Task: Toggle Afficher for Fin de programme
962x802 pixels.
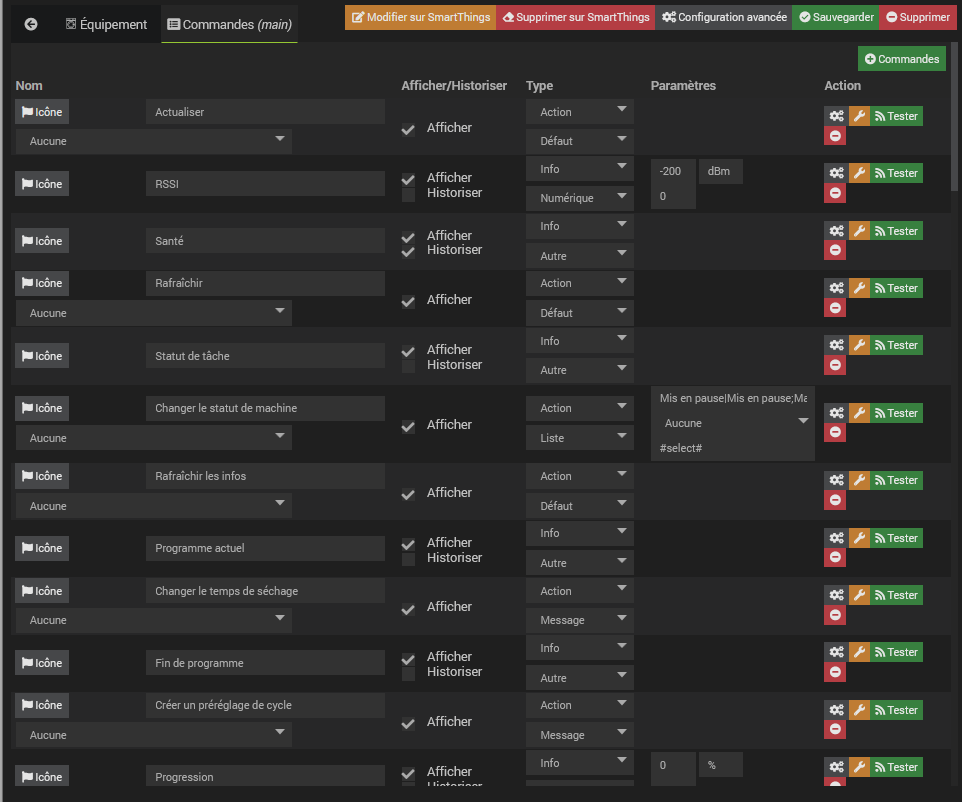Action: 408,659
